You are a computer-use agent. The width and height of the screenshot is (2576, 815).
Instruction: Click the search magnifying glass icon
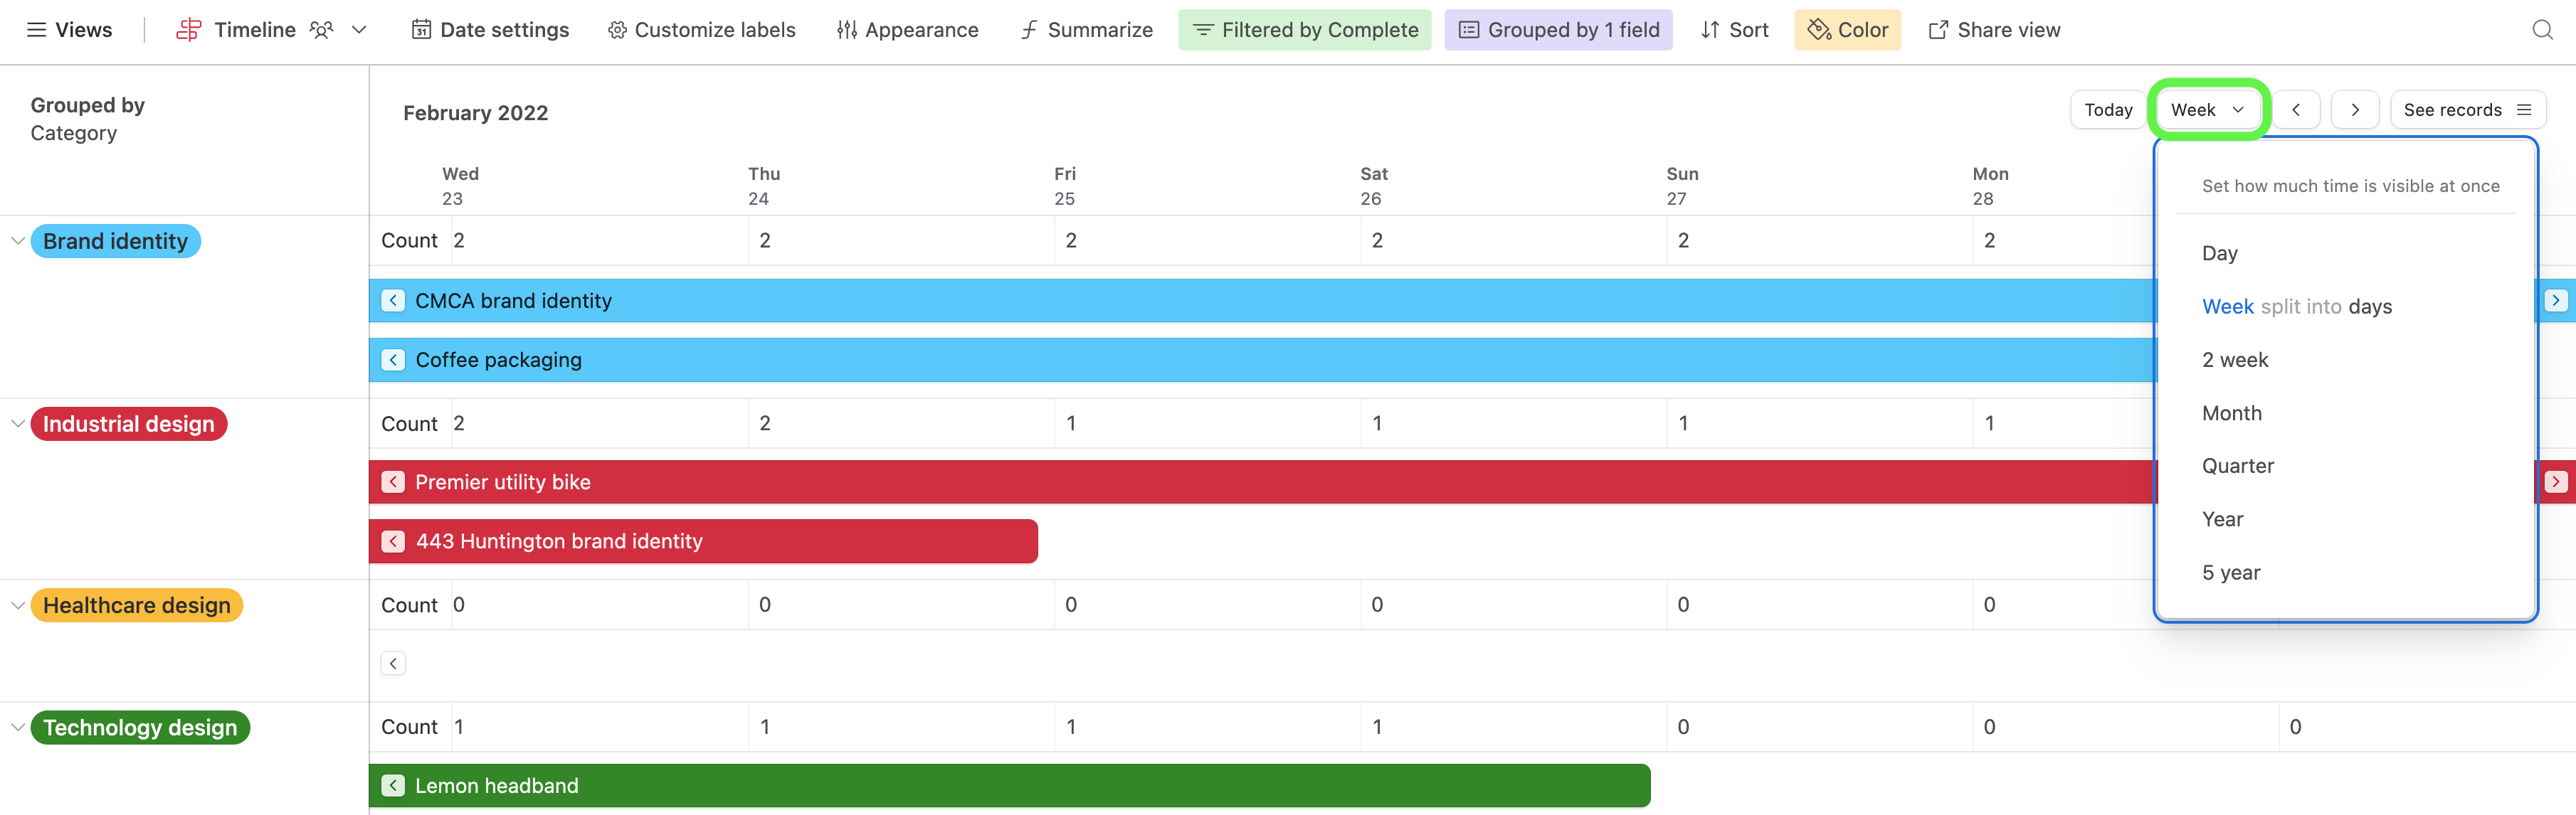tap(2543, 29)
